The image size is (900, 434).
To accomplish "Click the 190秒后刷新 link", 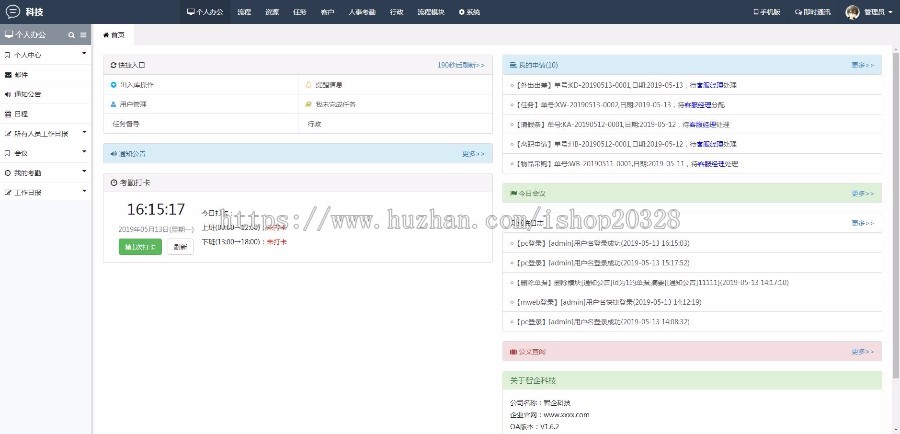I will click(461, 65).
